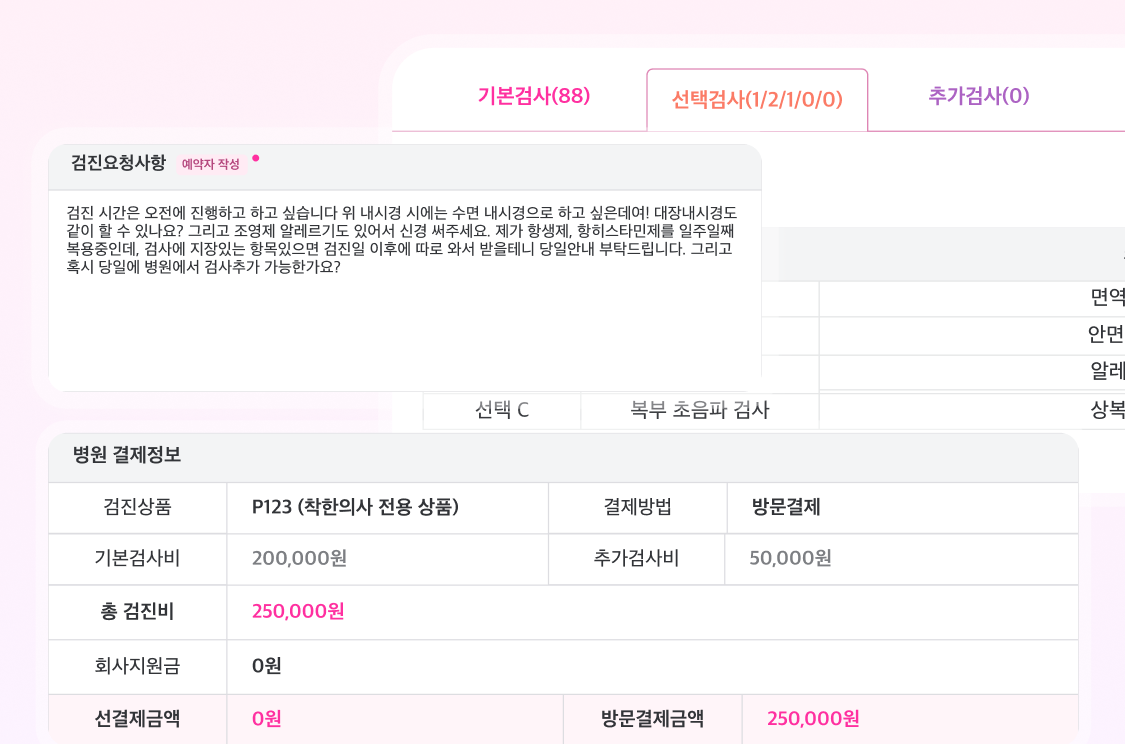Open the 기본검사(88) tab
1125x744 pixels.
coord(534,95)
